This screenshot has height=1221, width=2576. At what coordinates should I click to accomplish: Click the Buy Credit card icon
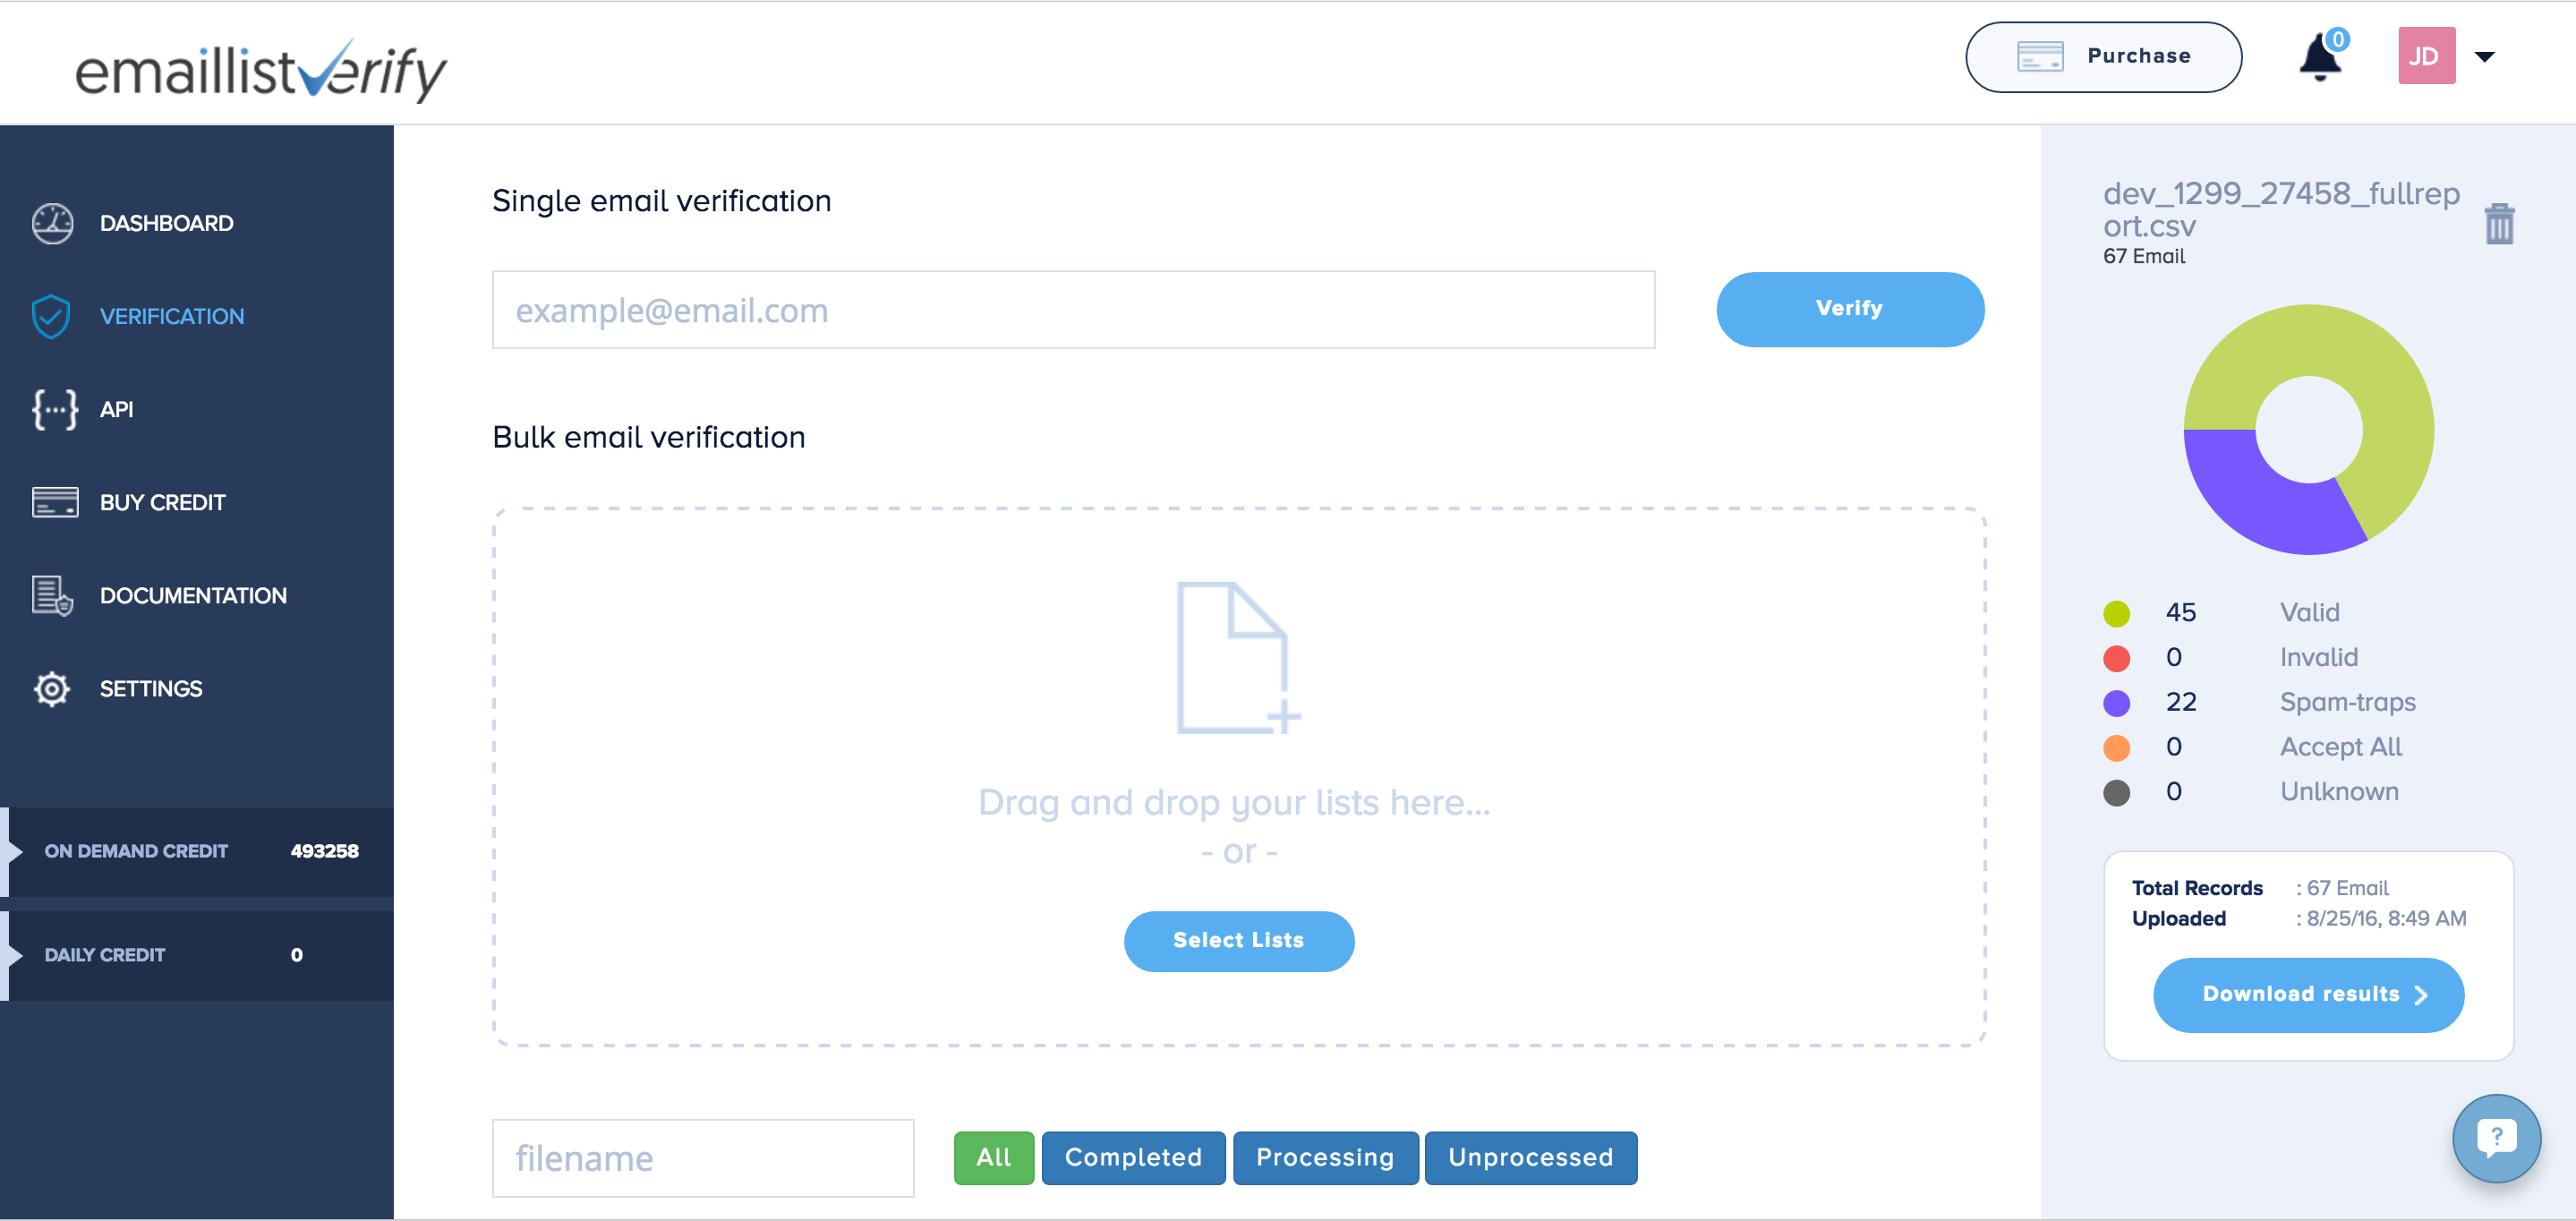55,502
